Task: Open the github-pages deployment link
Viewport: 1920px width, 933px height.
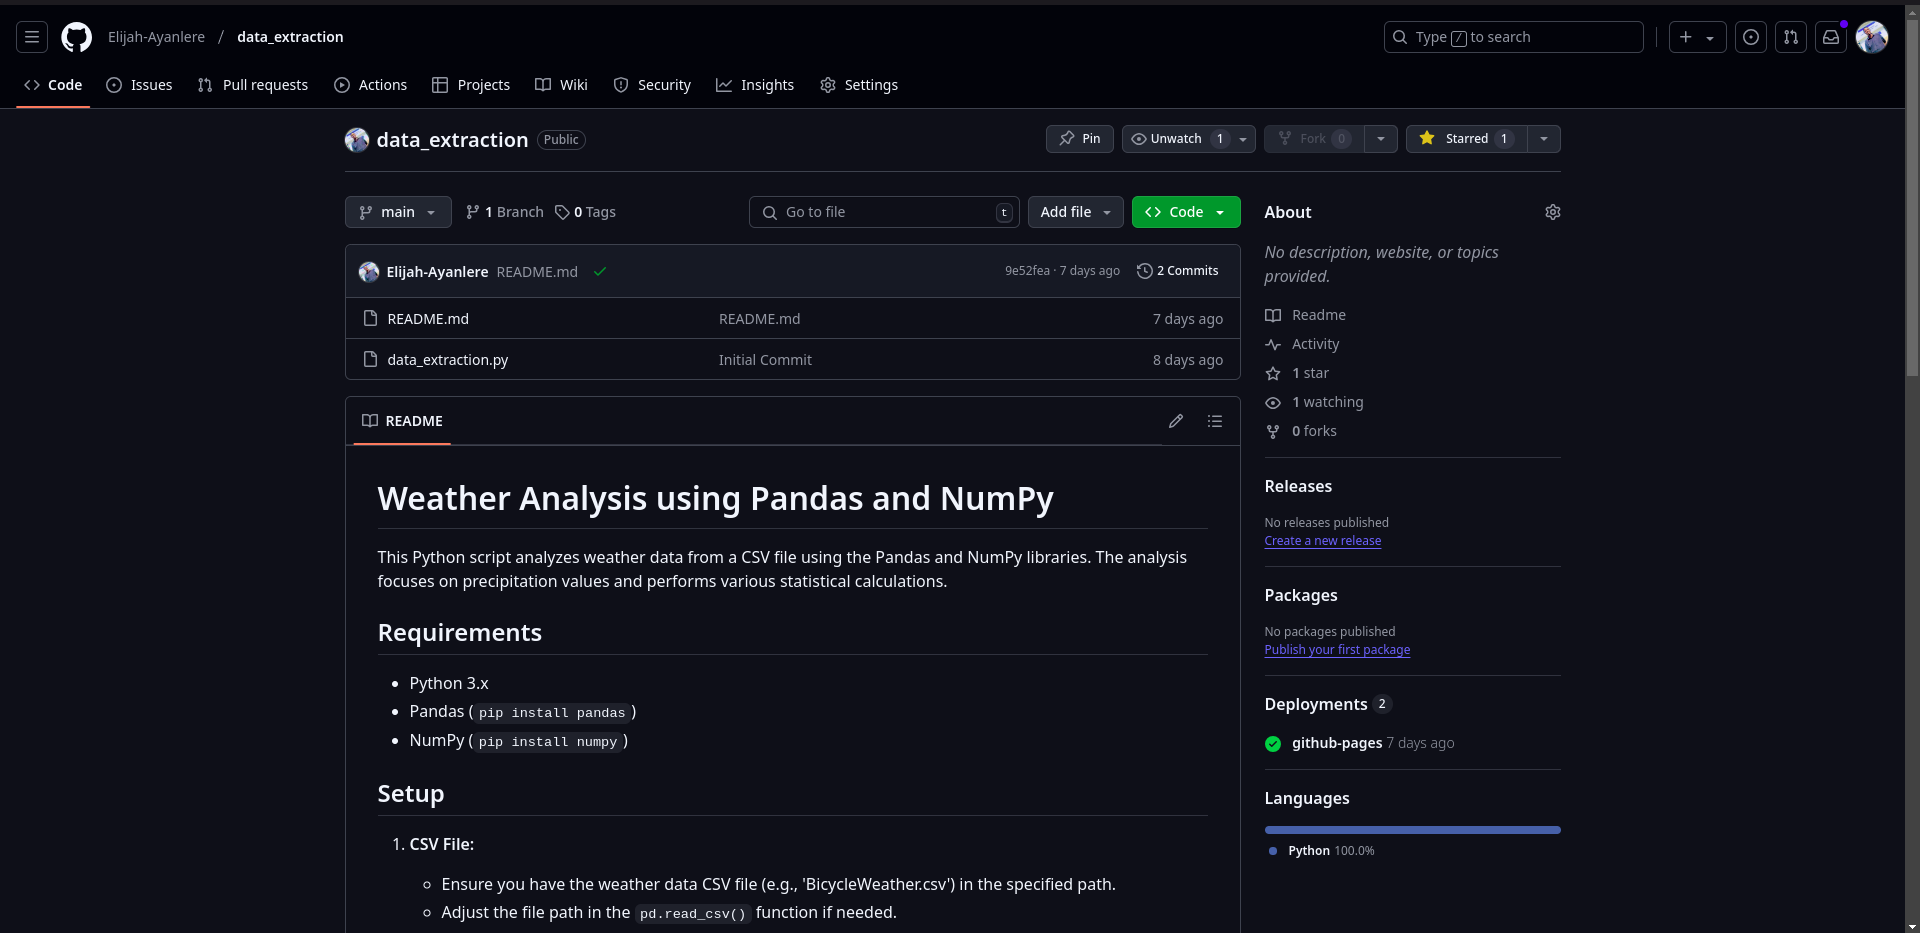Action: tap(1337, 743)
